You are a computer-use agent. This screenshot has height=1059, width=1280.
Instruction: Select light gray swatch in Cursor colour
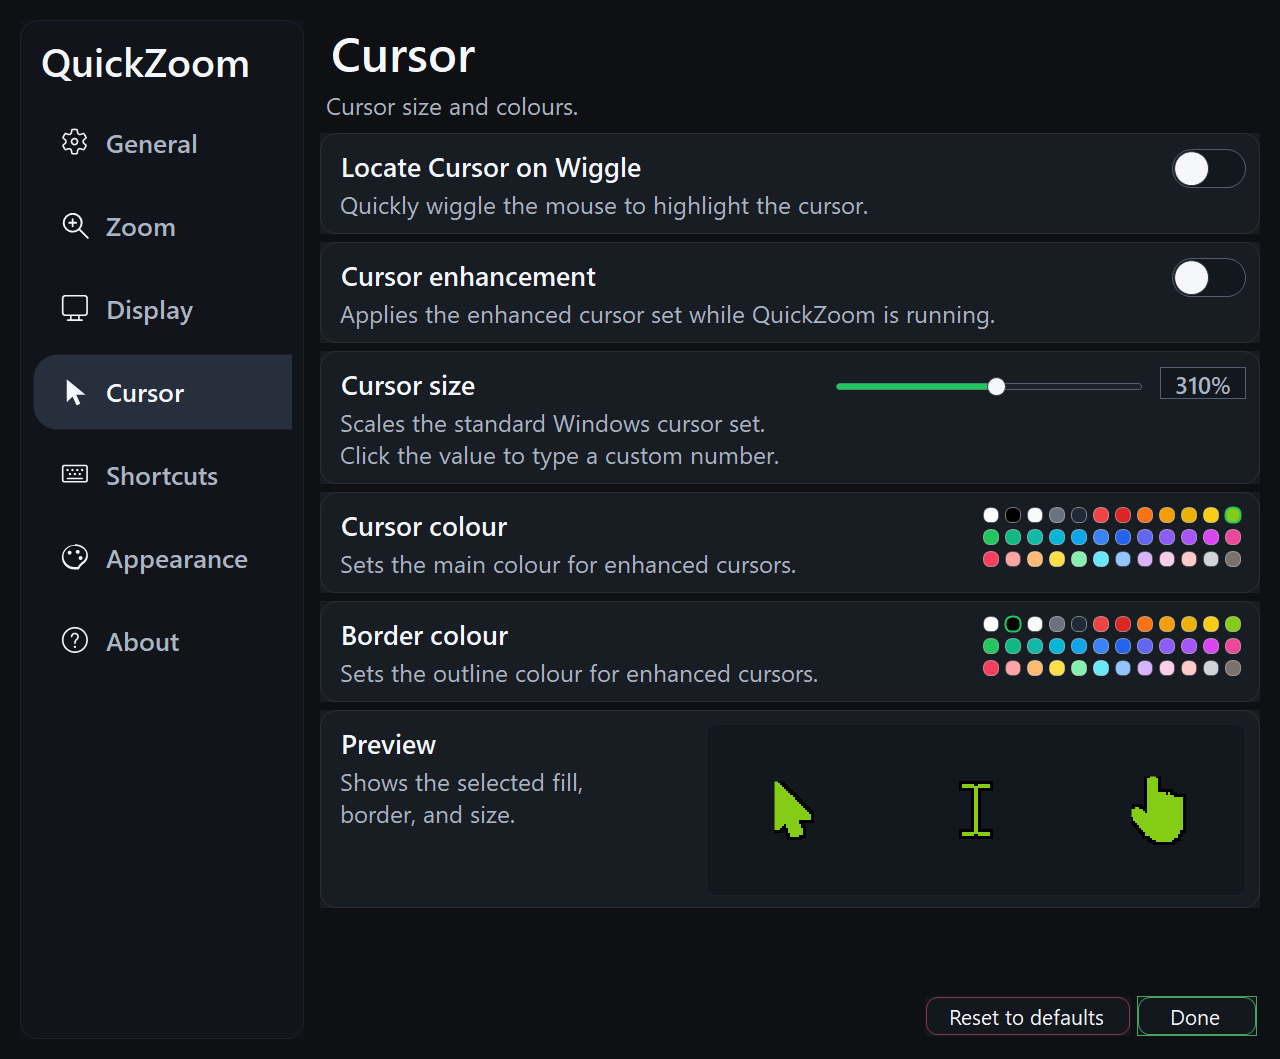[1211, 559]
